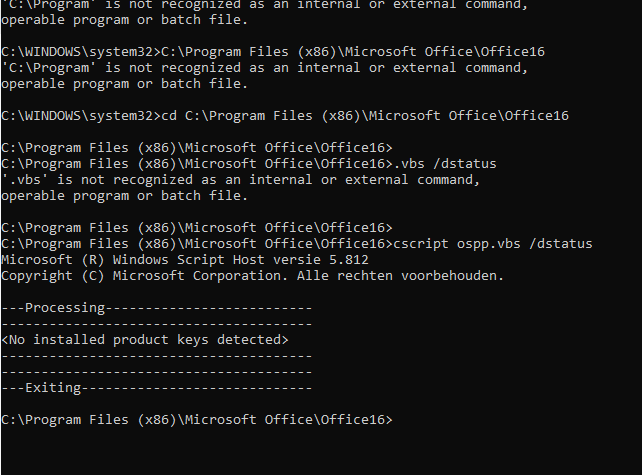Click the empty Office16> prompt above the '.vbs /dstatus' line
The height and width of the screenshot is (475, 642).
[197, 148]
